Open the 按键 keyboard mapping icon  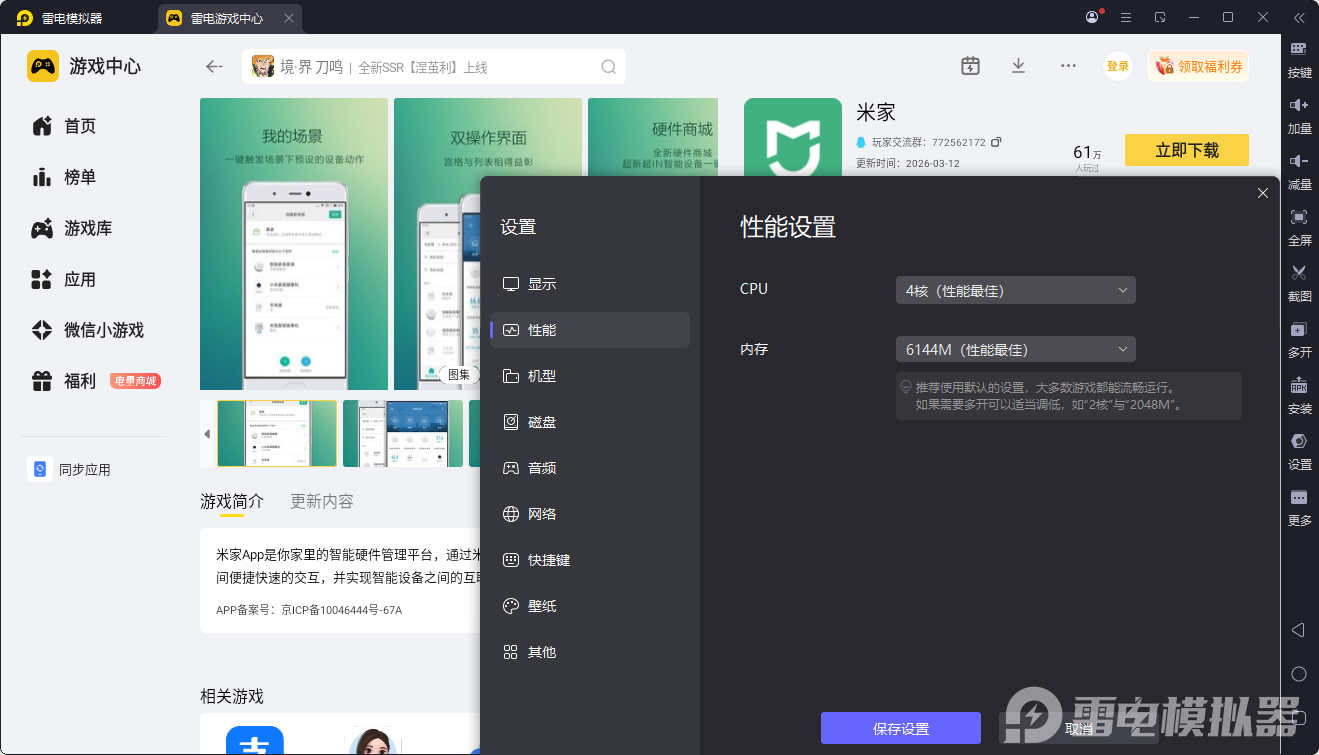click(1298, 50)
